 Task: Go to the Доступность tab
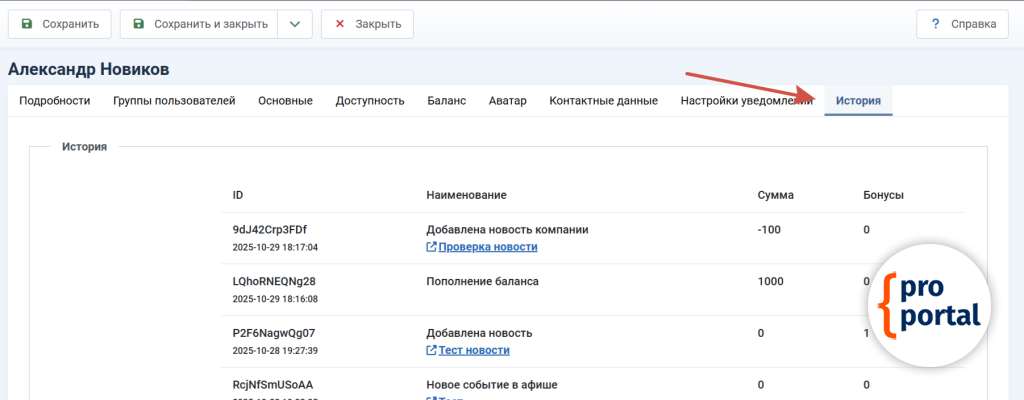[x=370, y=100]
